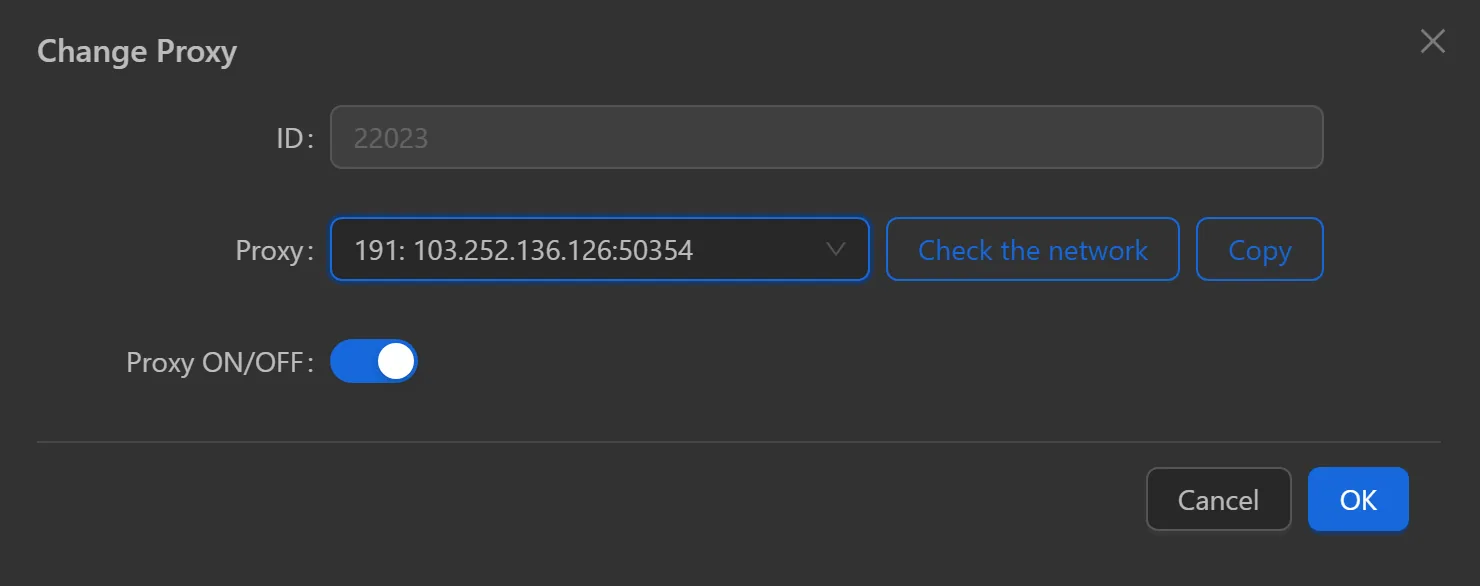Copy the proxy address
1480x586 pixels.
pyautogui.click(x=1259, y=250)
